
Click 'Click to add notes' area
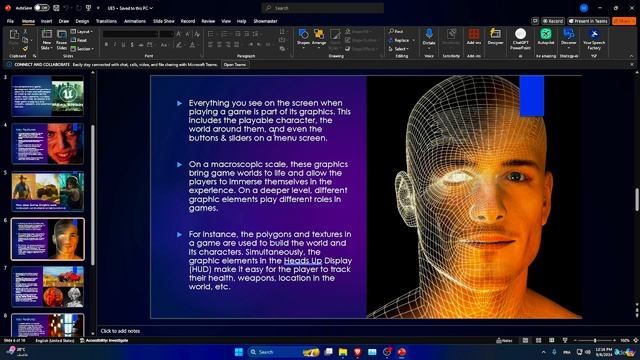click(120, 331)
